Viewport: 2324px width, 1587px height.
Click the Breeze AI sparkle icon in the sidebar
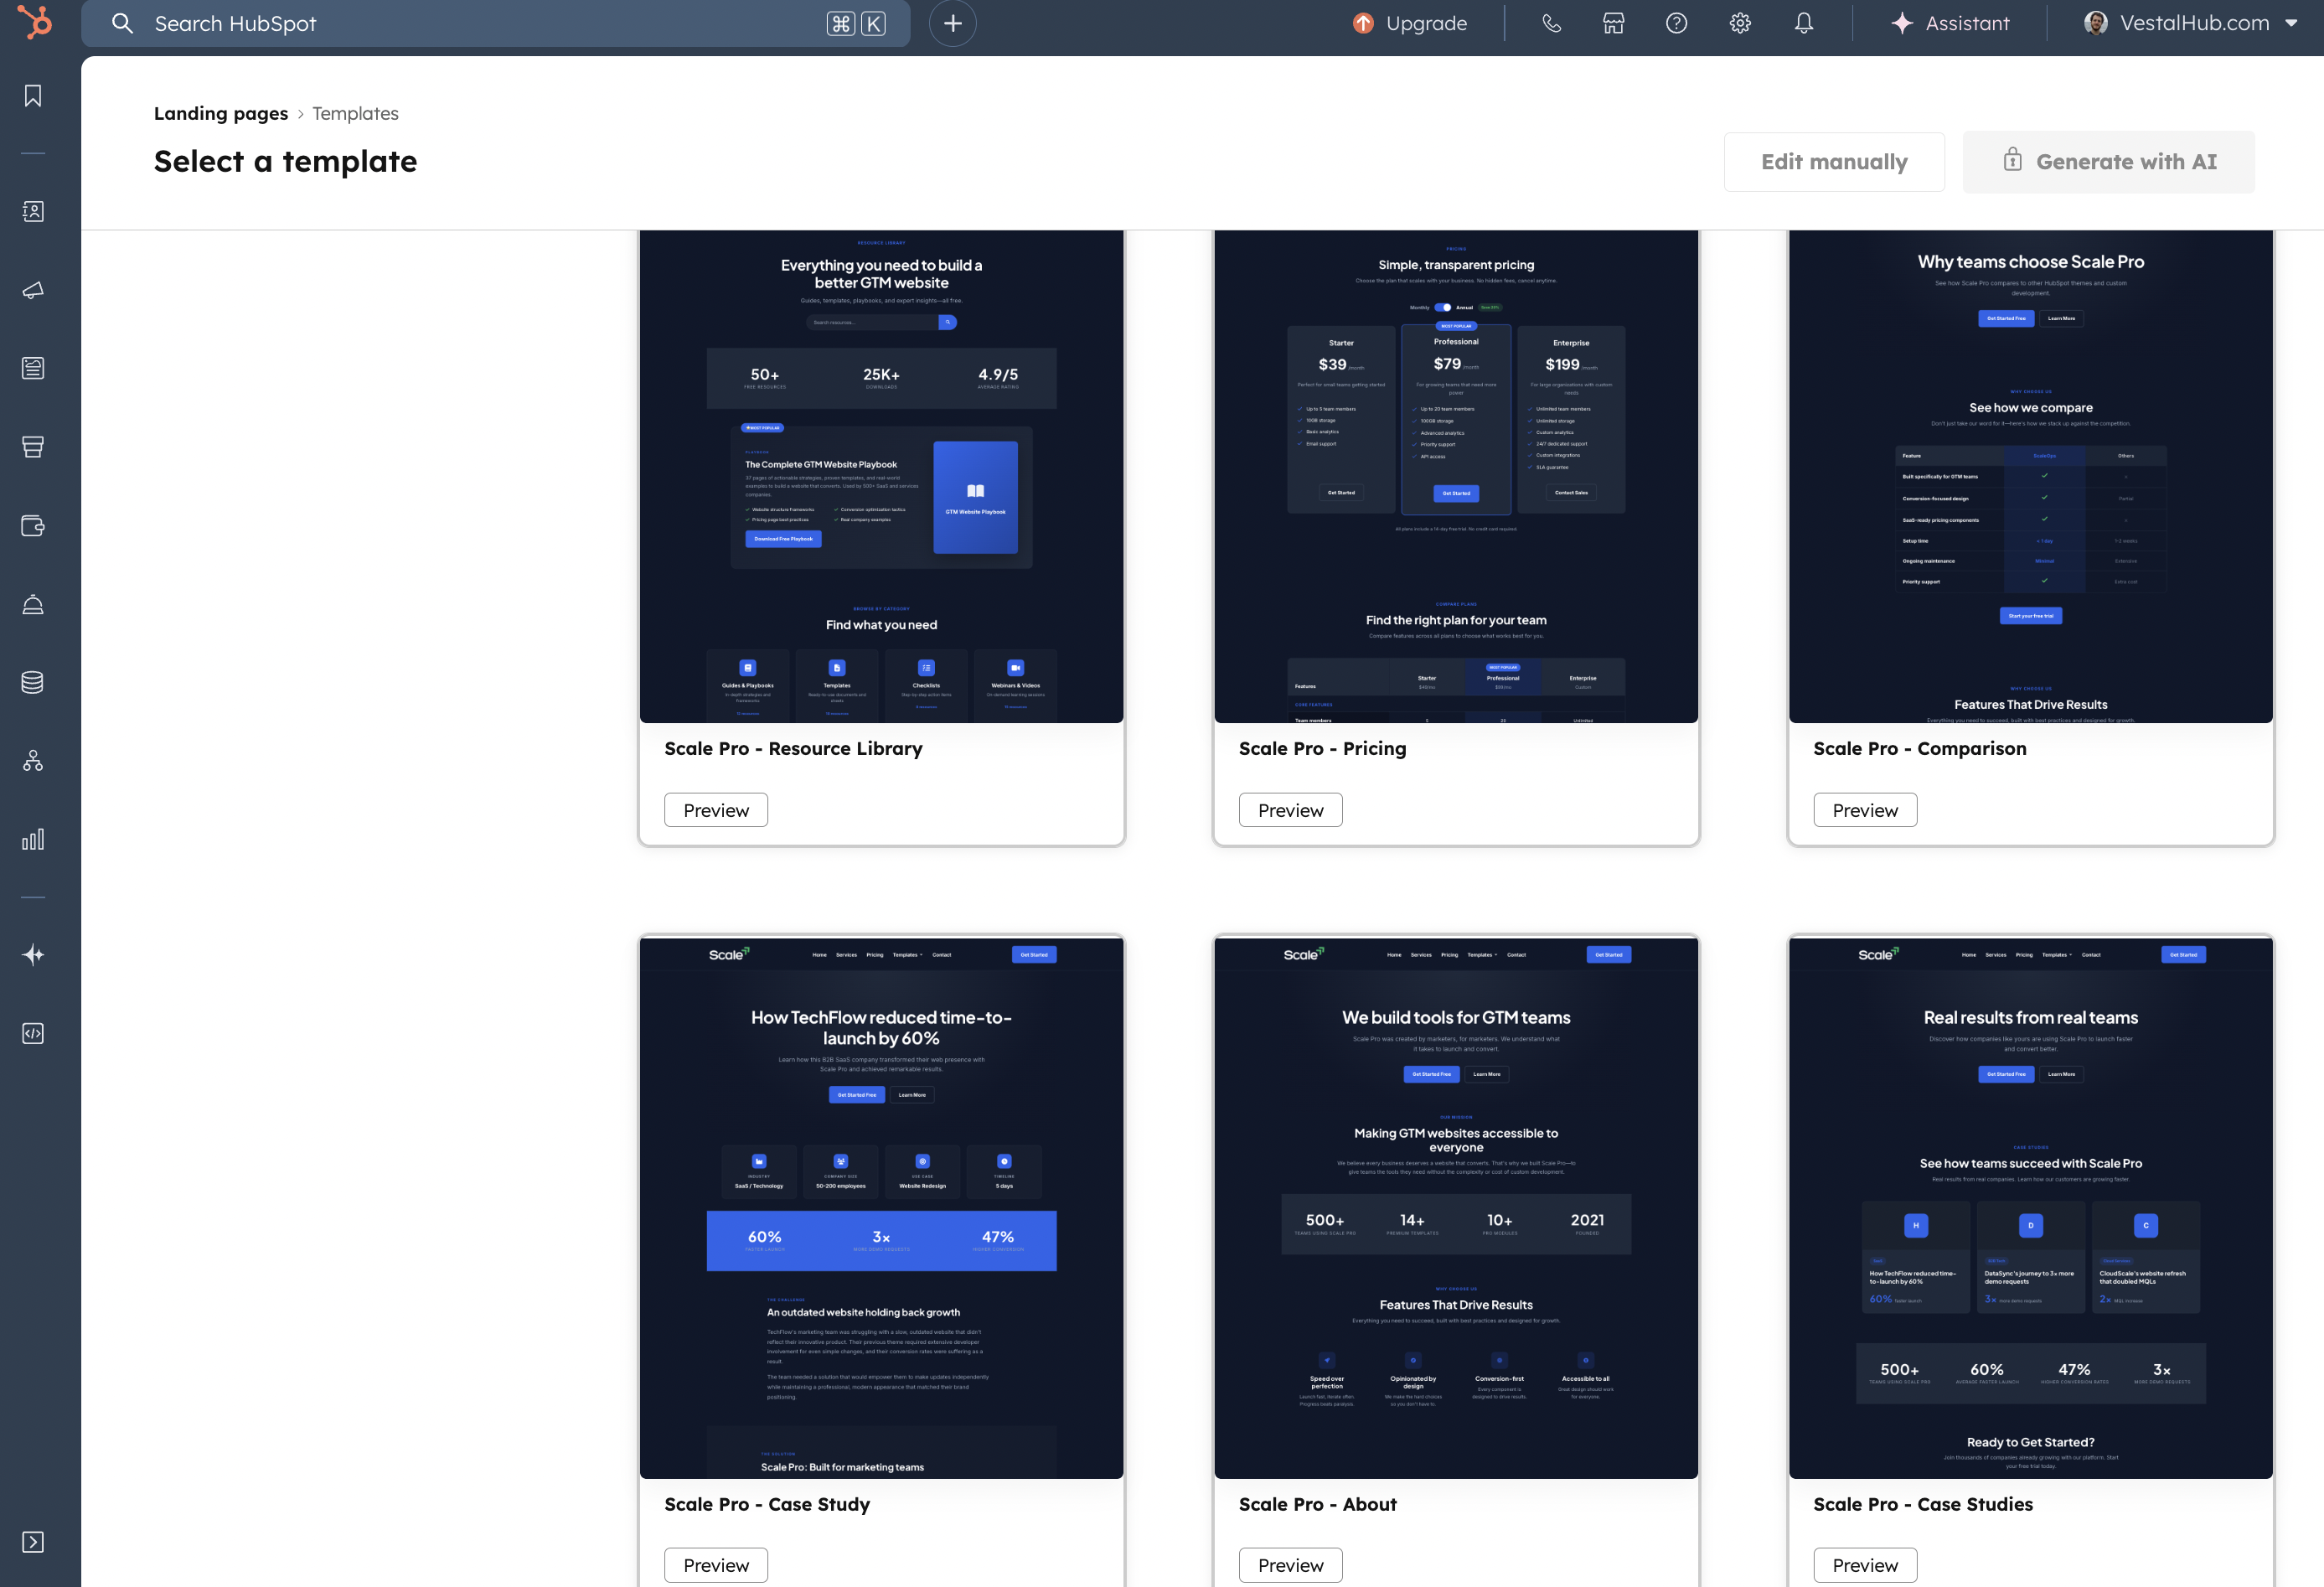[x=33, y=954]
